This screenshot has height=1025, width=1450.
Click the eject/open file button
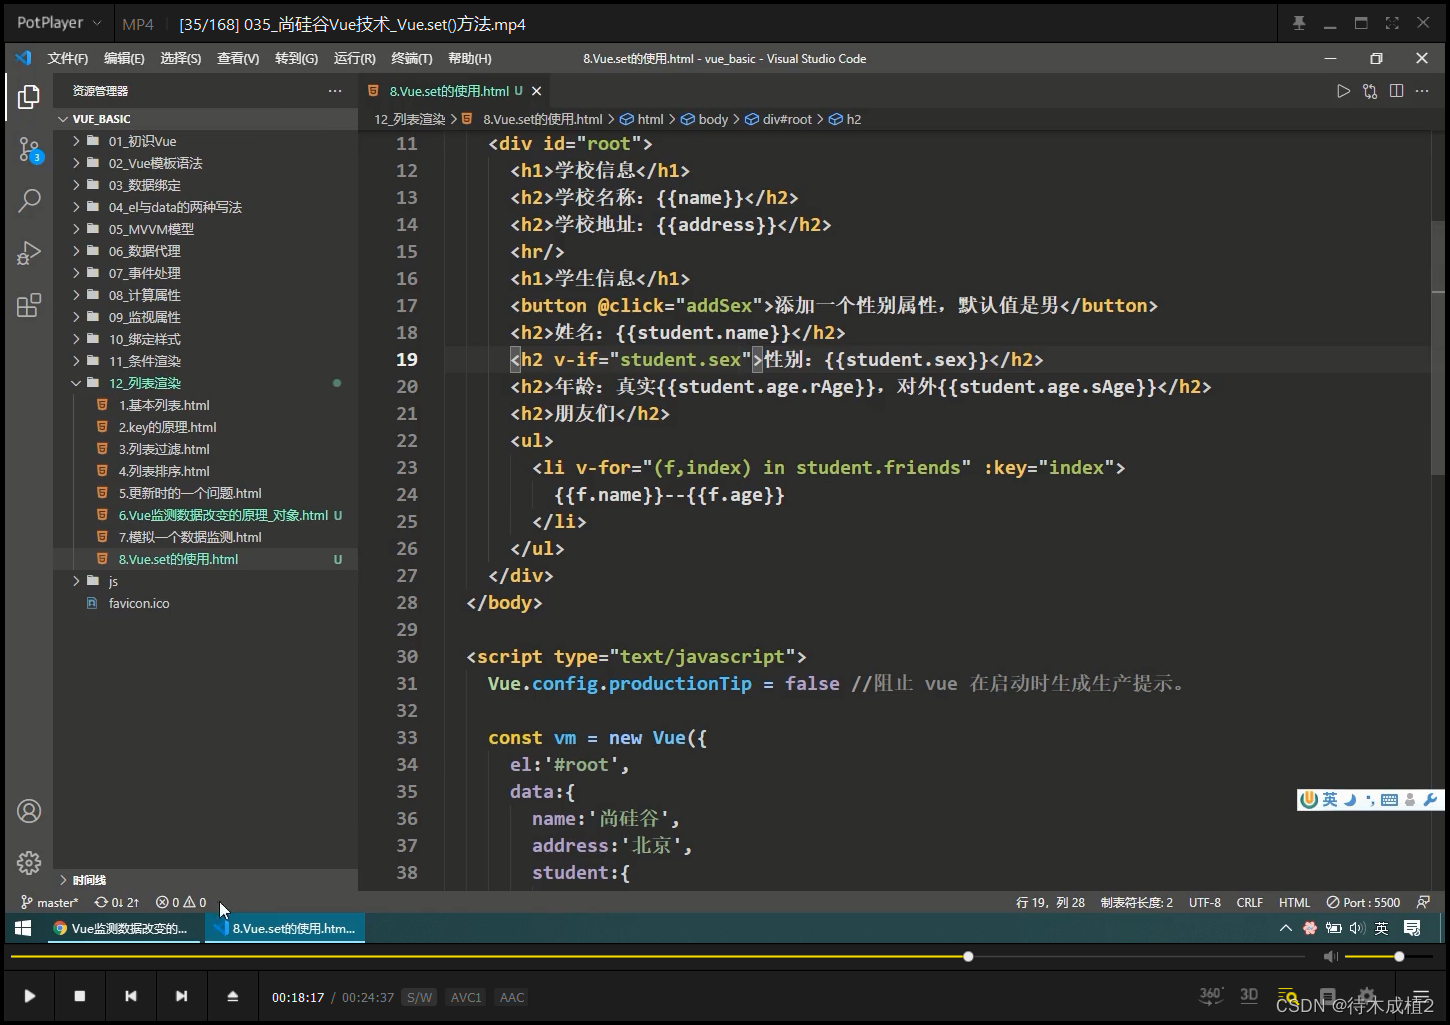pyautogui.click(x=232, y=996)
